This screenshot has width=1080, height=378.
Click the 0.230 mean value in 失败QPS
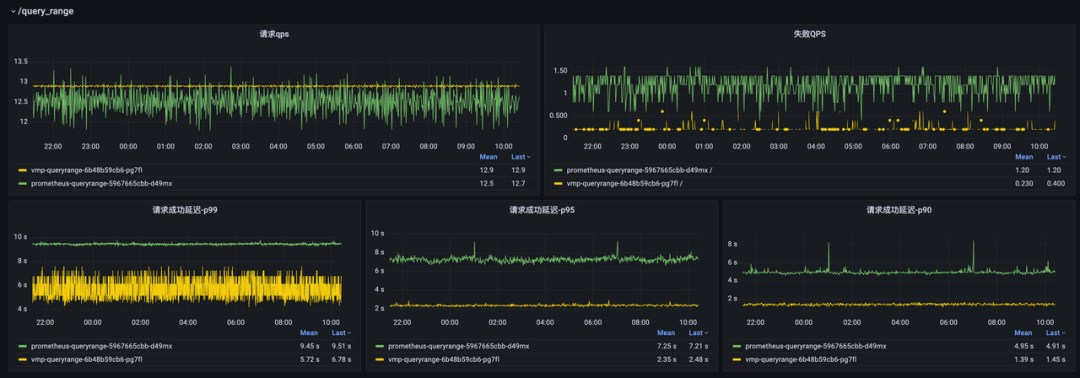pyautogui.click(x=1024, y=183)
